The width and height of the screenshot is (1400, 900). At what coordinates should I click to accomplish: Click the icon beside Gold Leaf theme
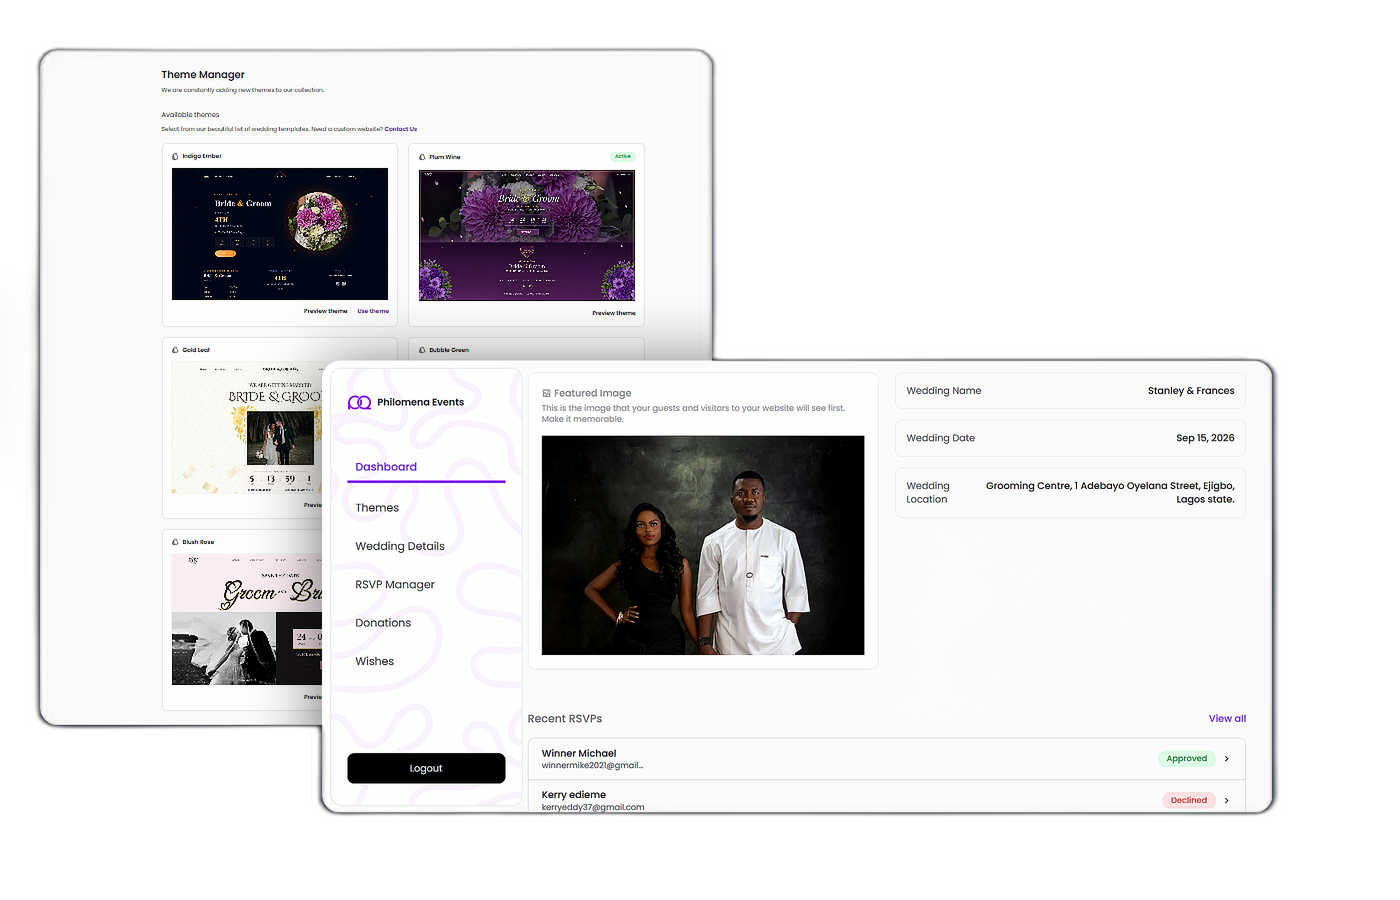[x=175, y=350]
